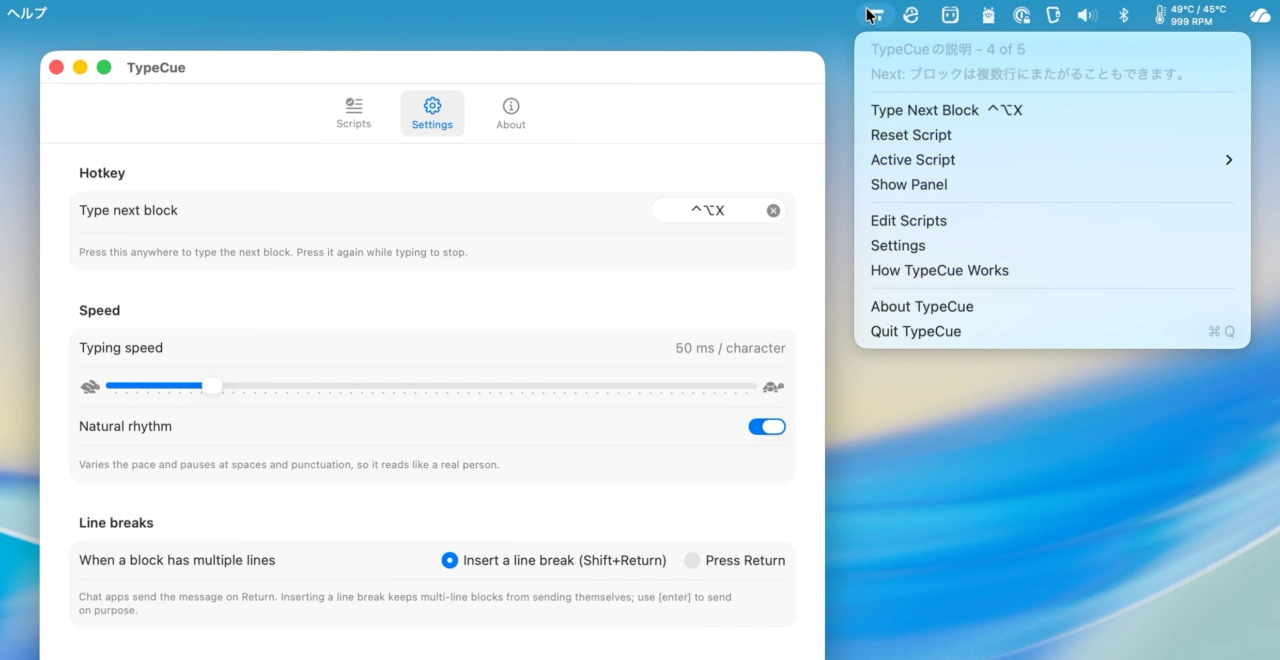Click the Bluetooth icon in menu bar
The height and width of the screenshot is (660, 1280).
[x=1123, y=15]
